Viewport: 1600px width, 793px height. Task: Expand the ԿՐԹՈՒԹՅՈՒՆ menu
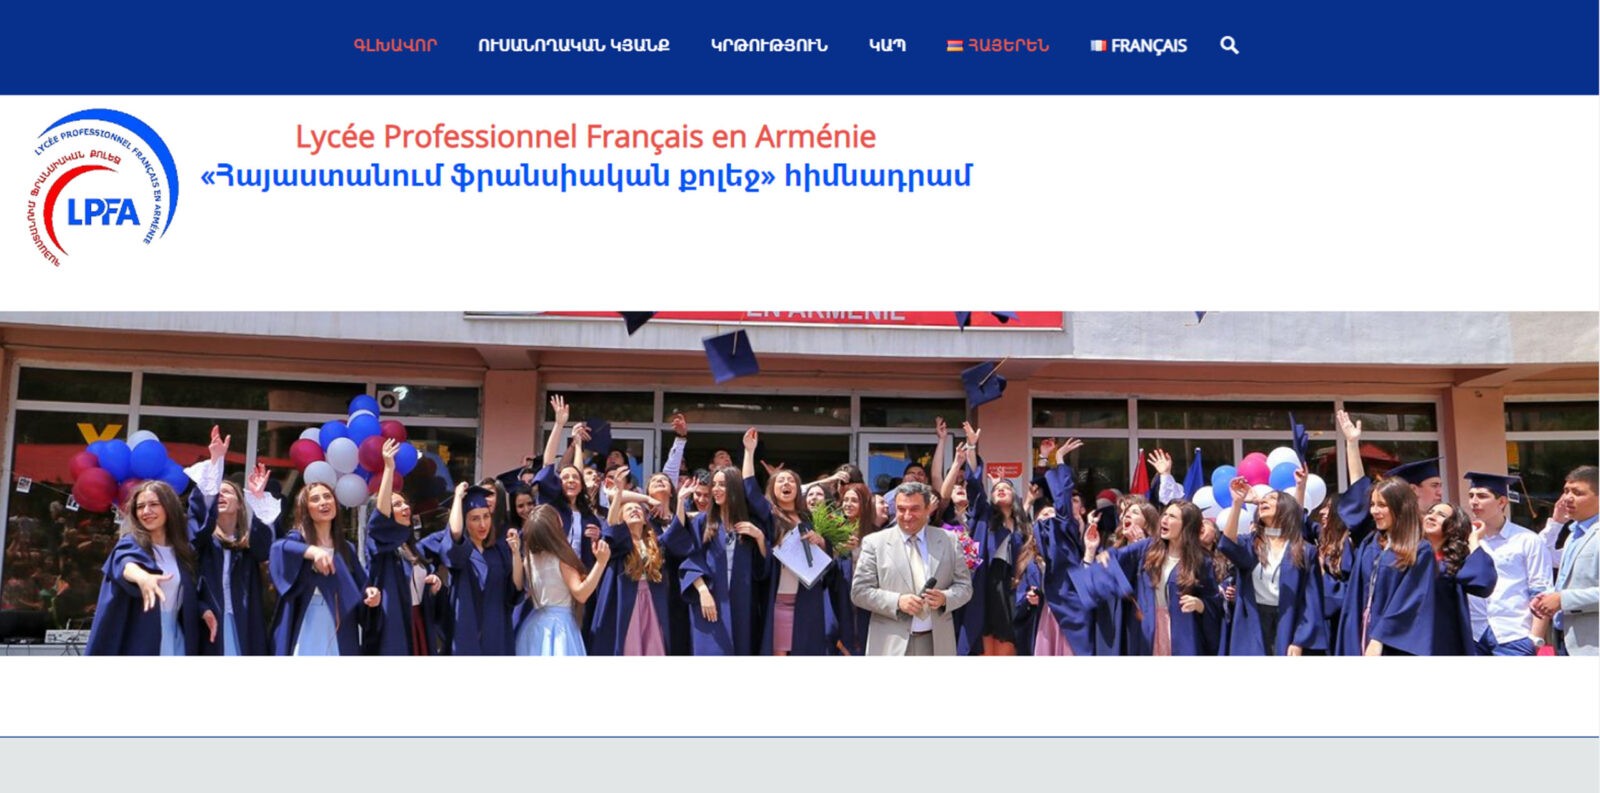click(769, 45)
